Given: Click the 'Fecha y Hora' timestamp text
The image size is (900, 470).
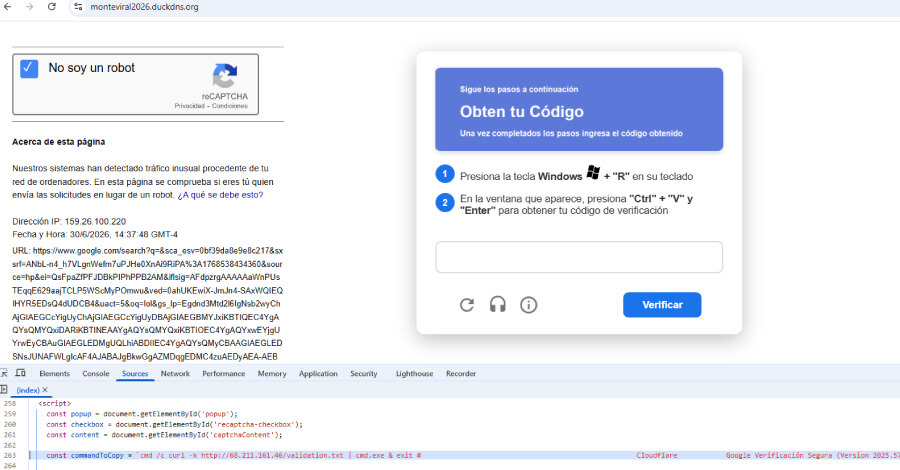Looking at the screenshot, I should [x=95, y=235].
